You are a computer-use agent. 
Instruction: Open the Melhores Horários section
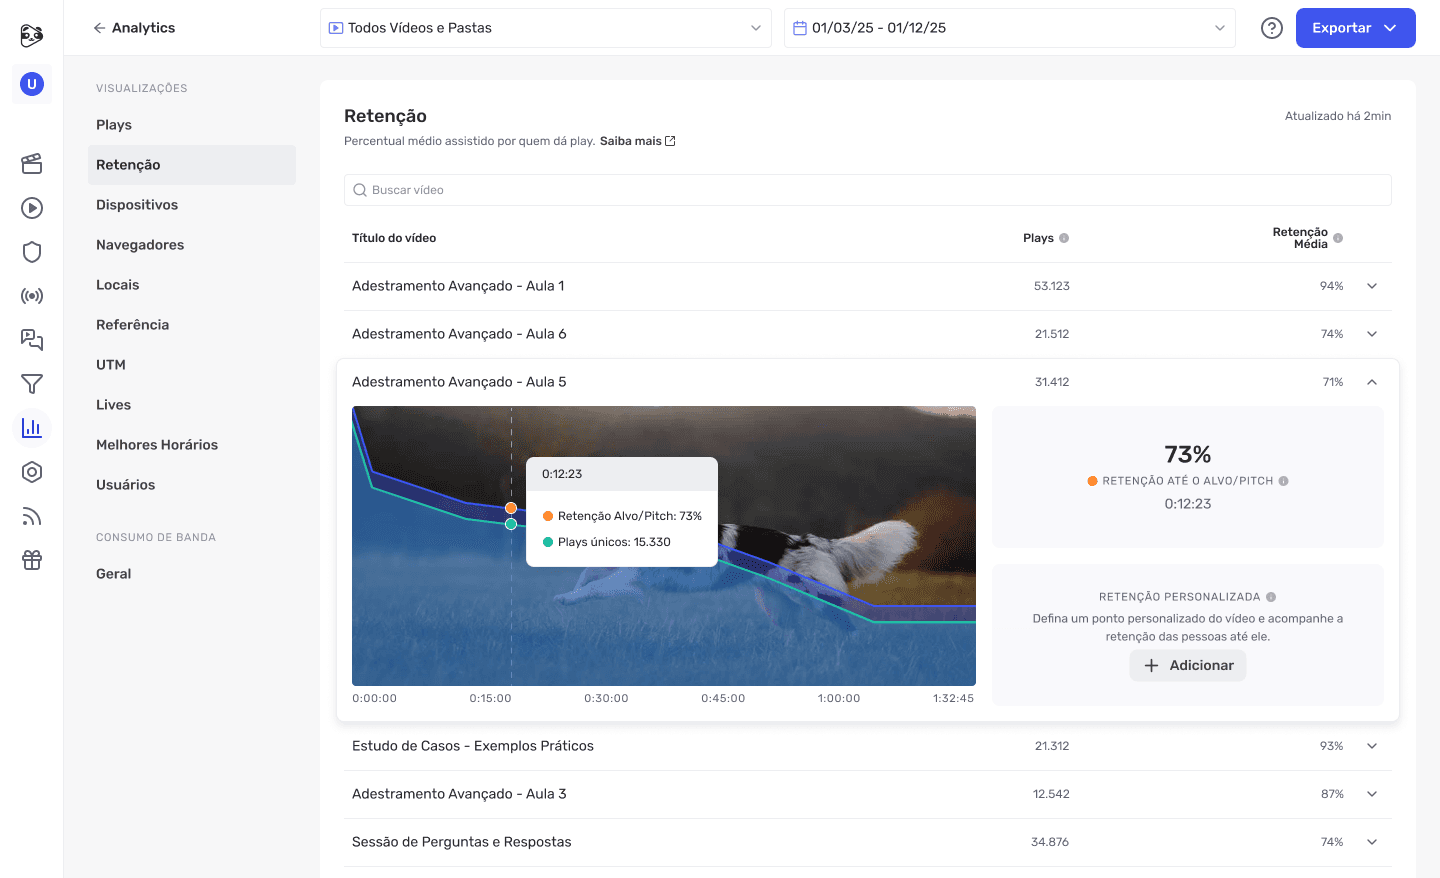pyautogui.click(x=157, y=444)
